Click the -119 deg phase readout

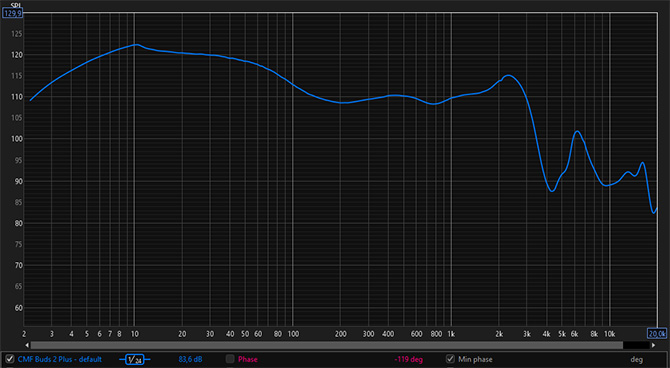(x=408, y=359)
